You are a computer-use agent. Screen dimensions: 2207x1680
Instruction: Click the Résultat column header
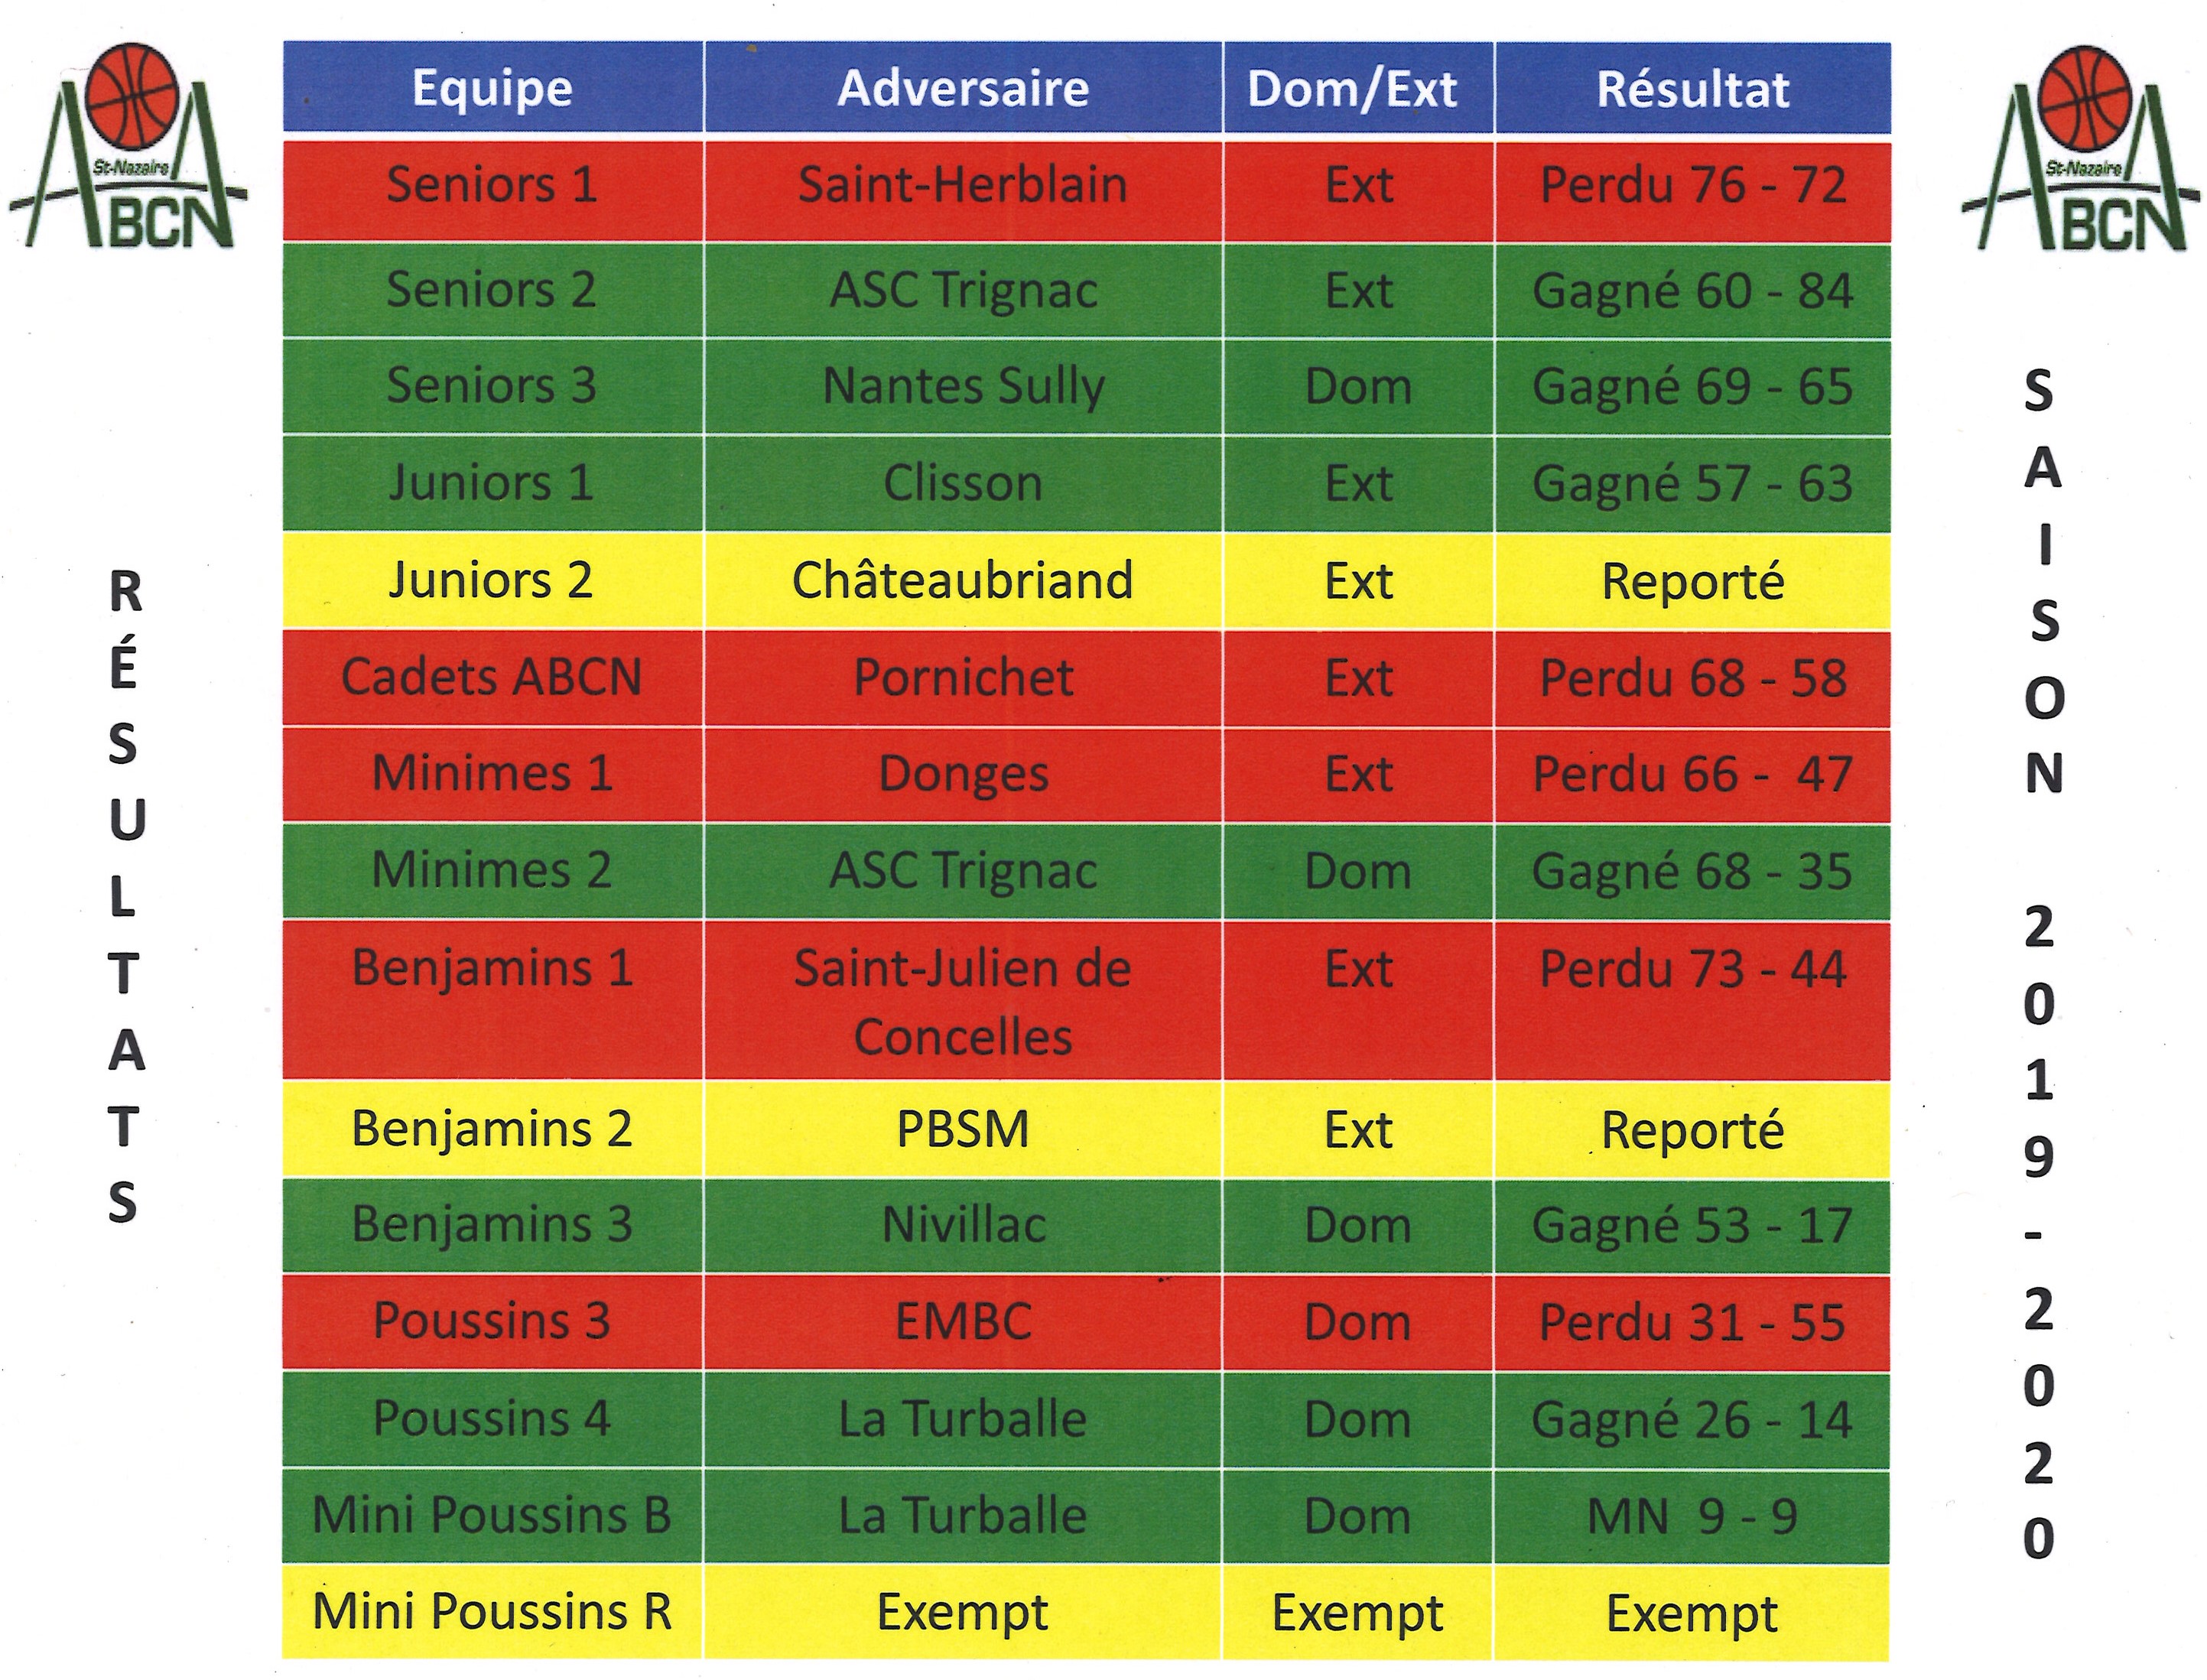[1692, 88]
